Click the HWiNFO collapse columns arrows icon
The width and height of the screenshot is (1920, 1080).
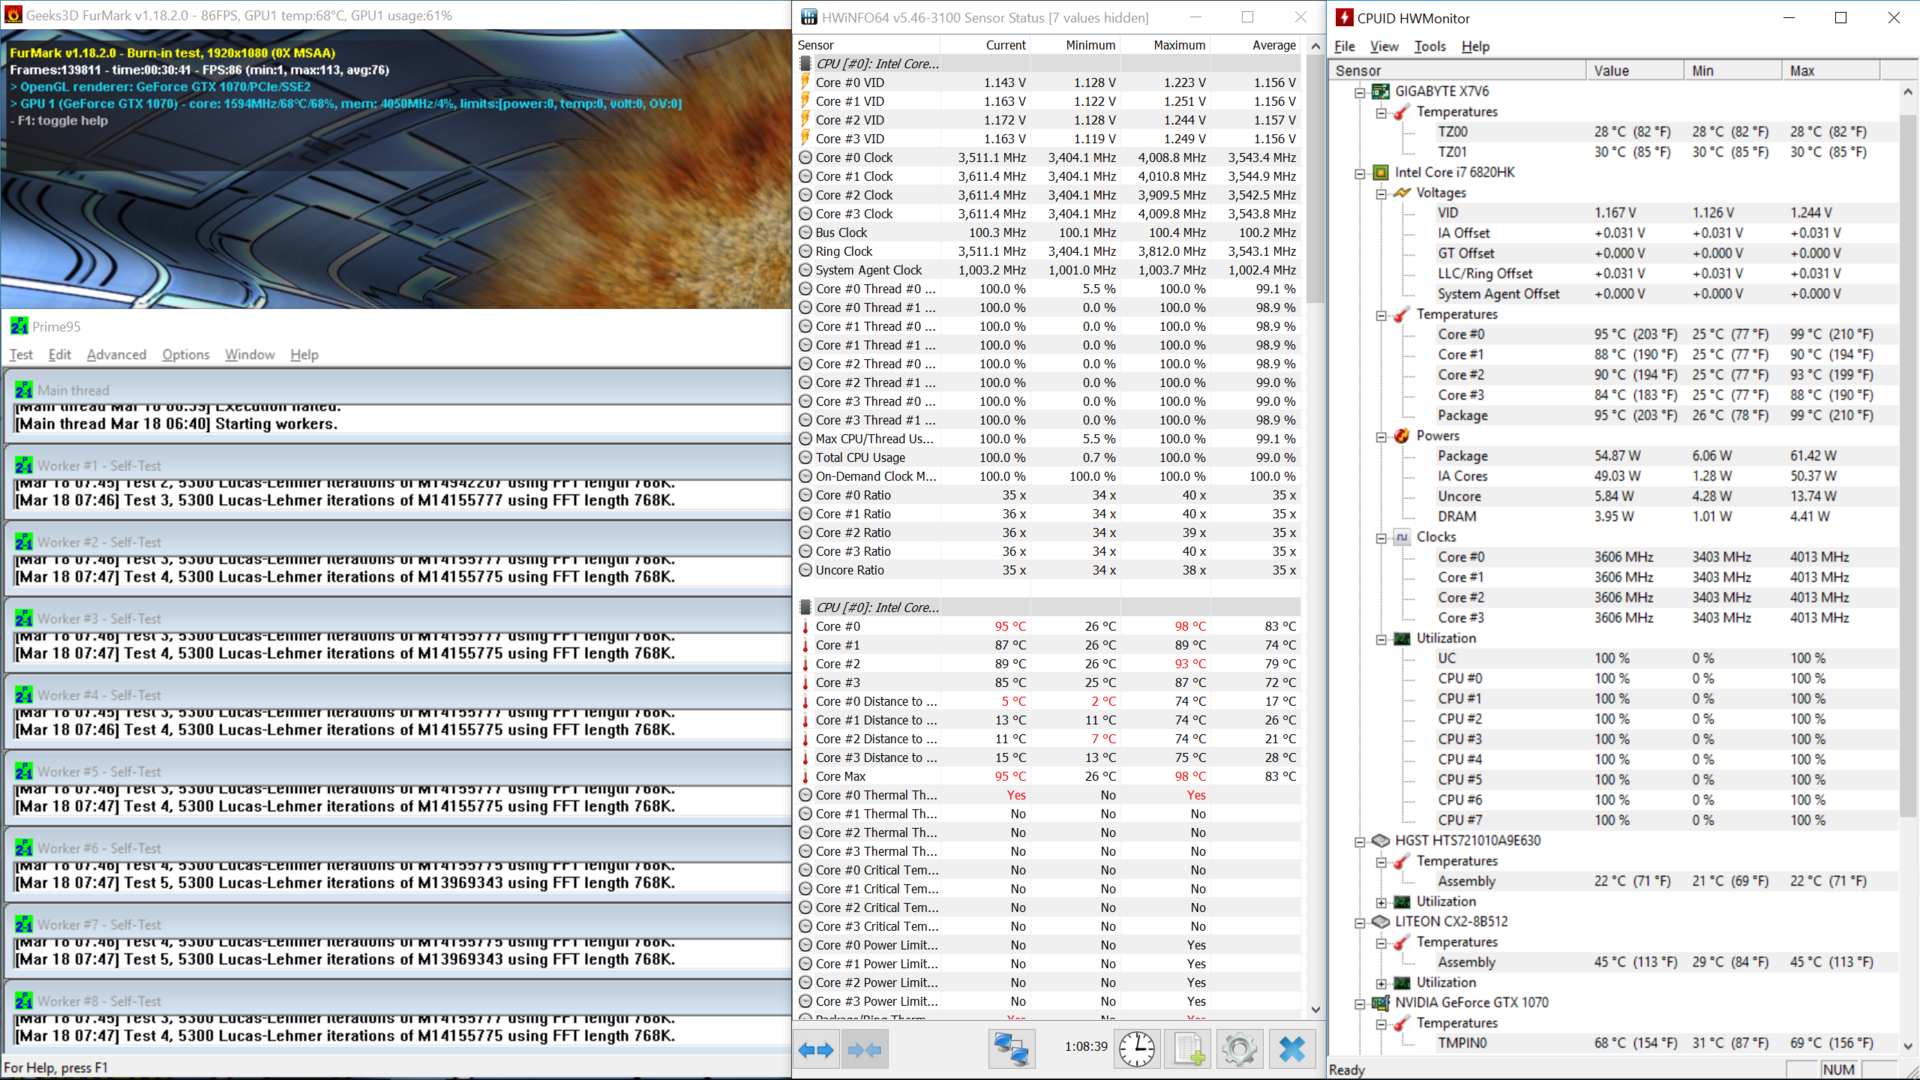point(865,1049)
